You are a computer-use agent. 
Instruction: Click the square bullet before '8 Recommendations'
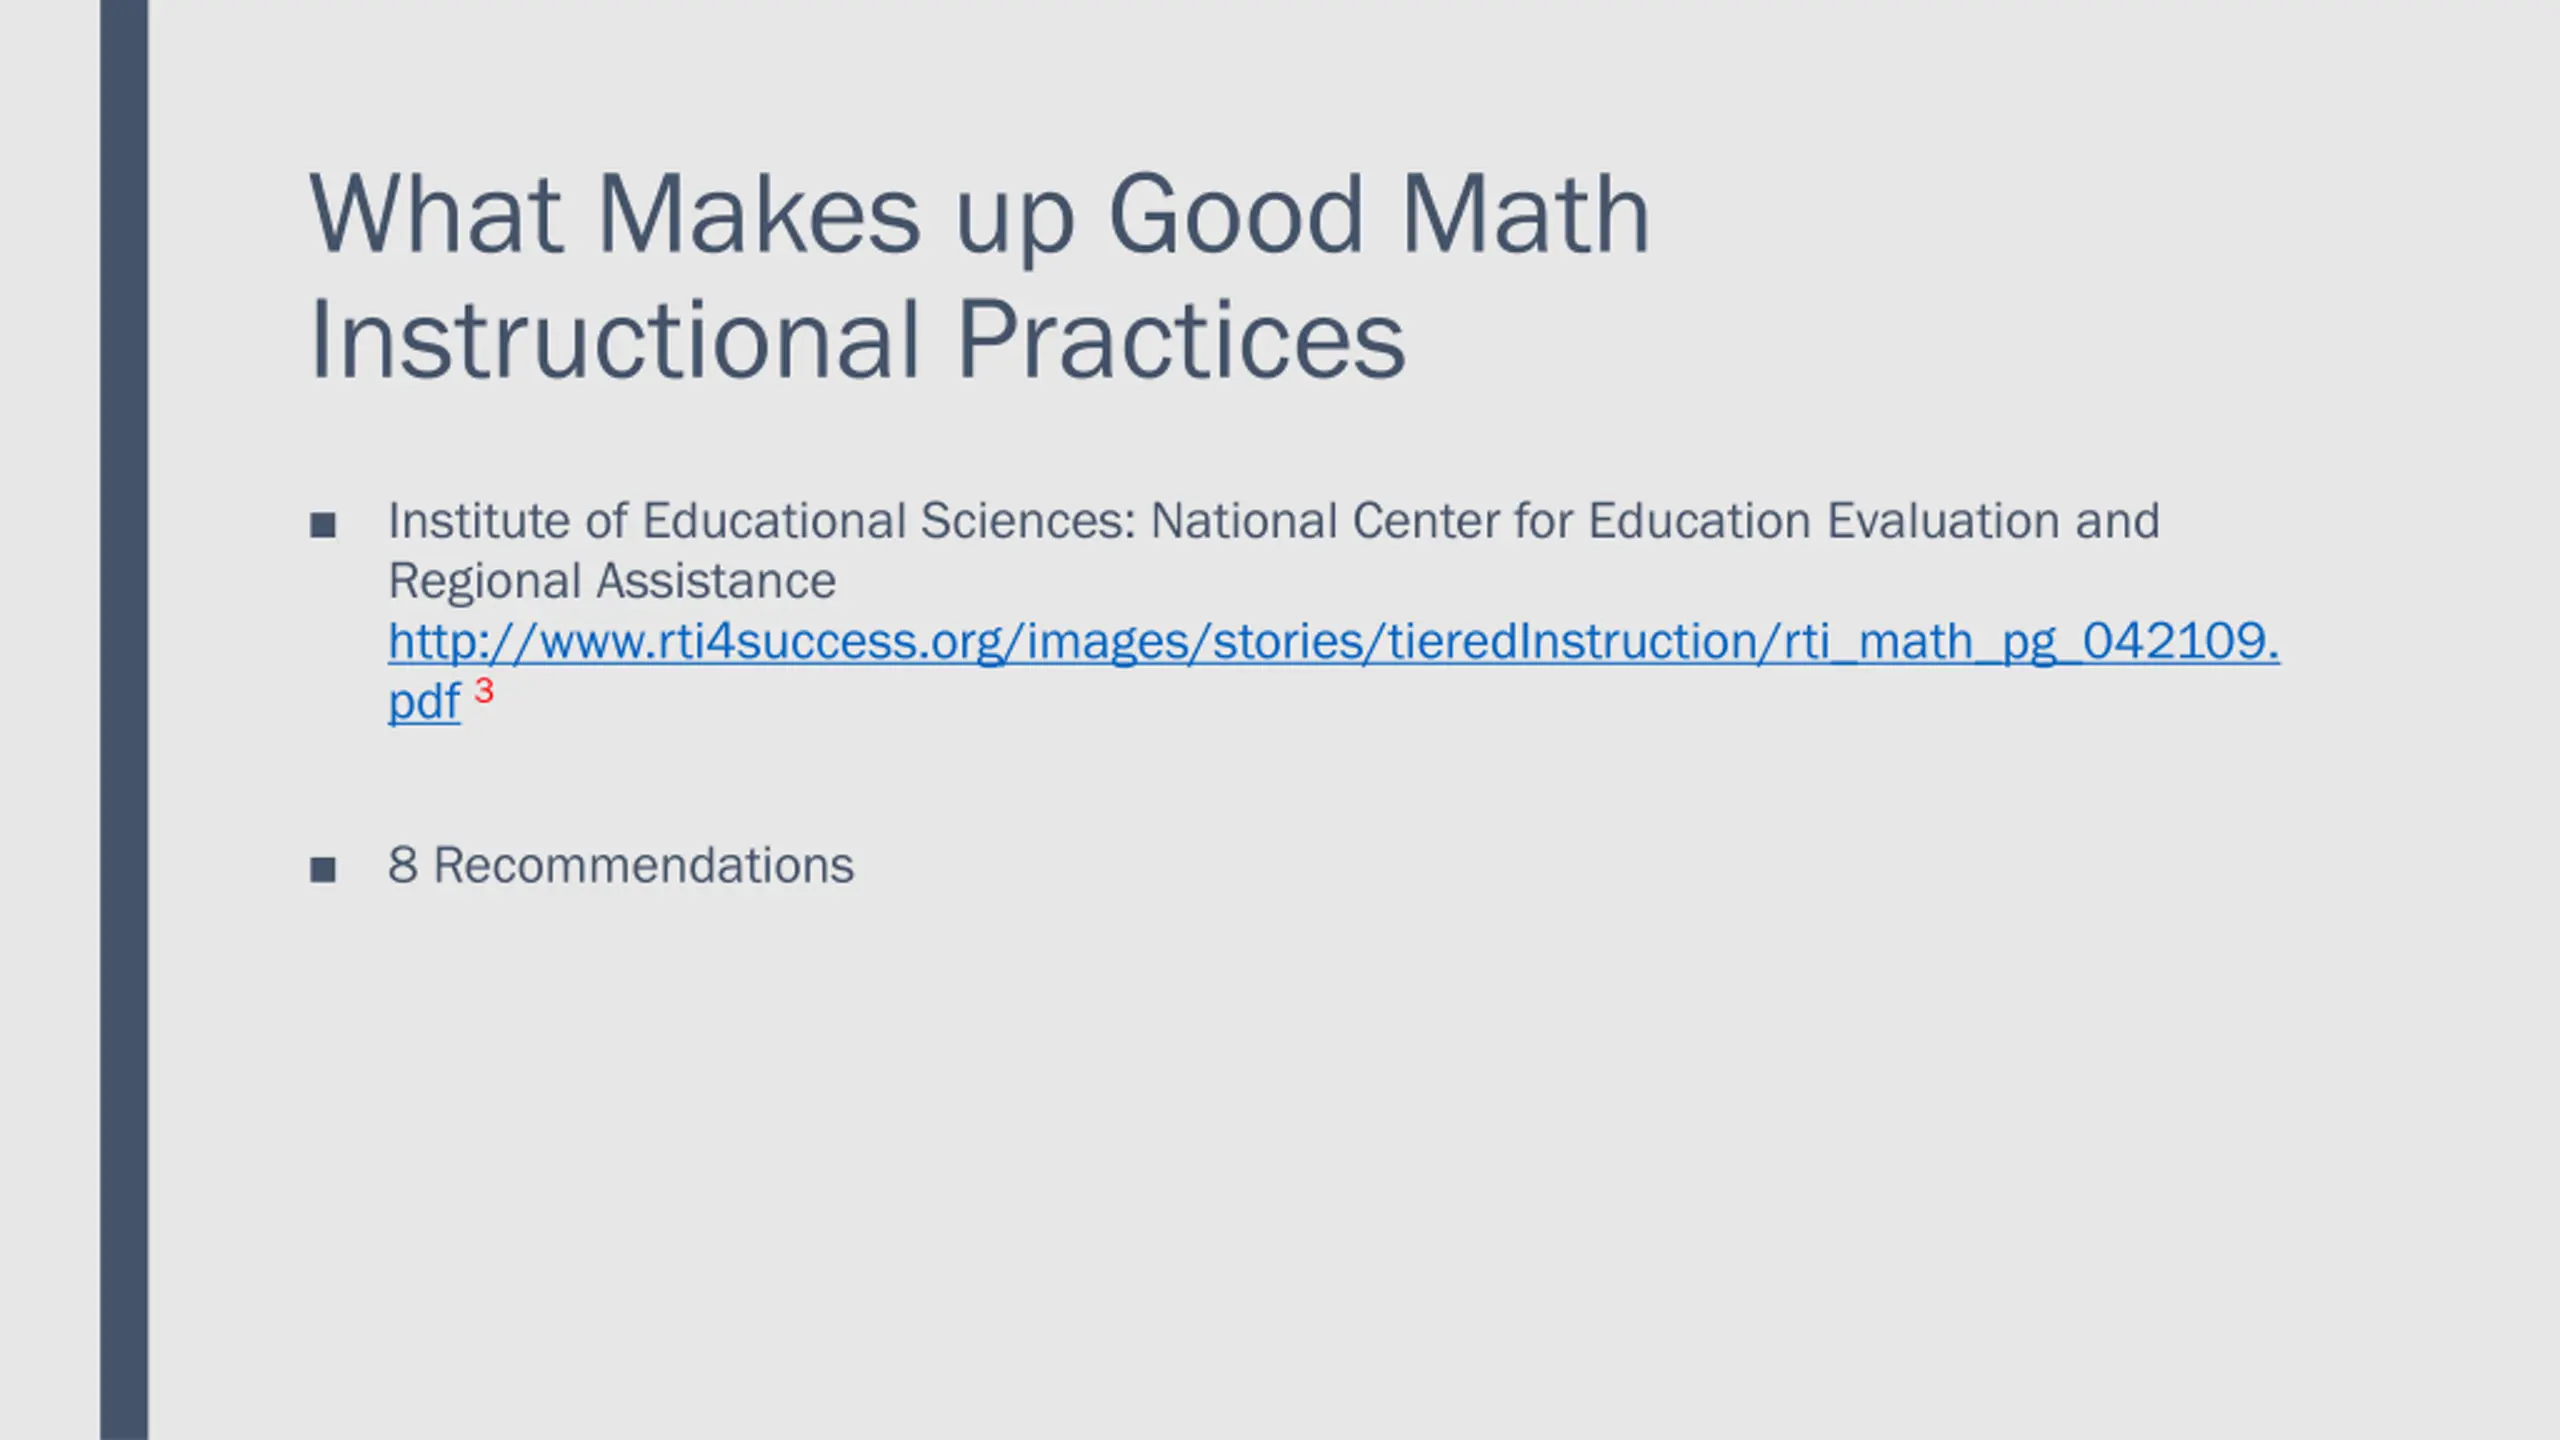tap(323, 869)
